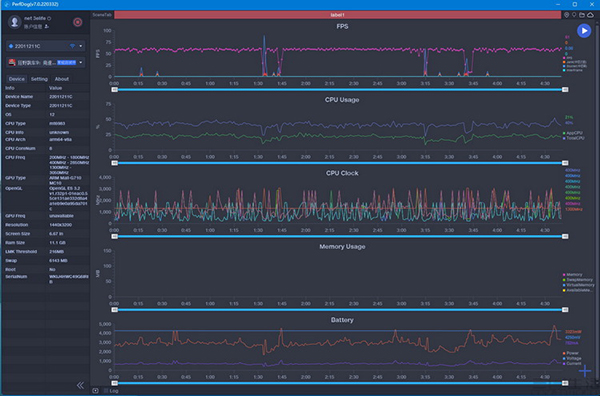The width and height of the screenshot is (600, 396).
Task: Expand the device dropdown 22011211C
Action: point(46,46)
